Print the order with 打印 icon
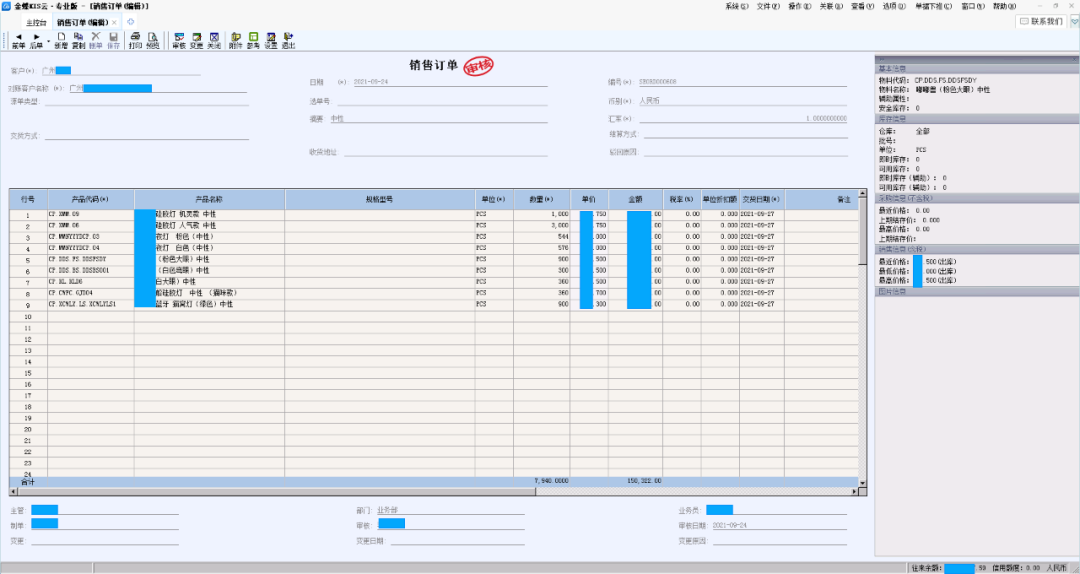 click(x=135, y=41)
